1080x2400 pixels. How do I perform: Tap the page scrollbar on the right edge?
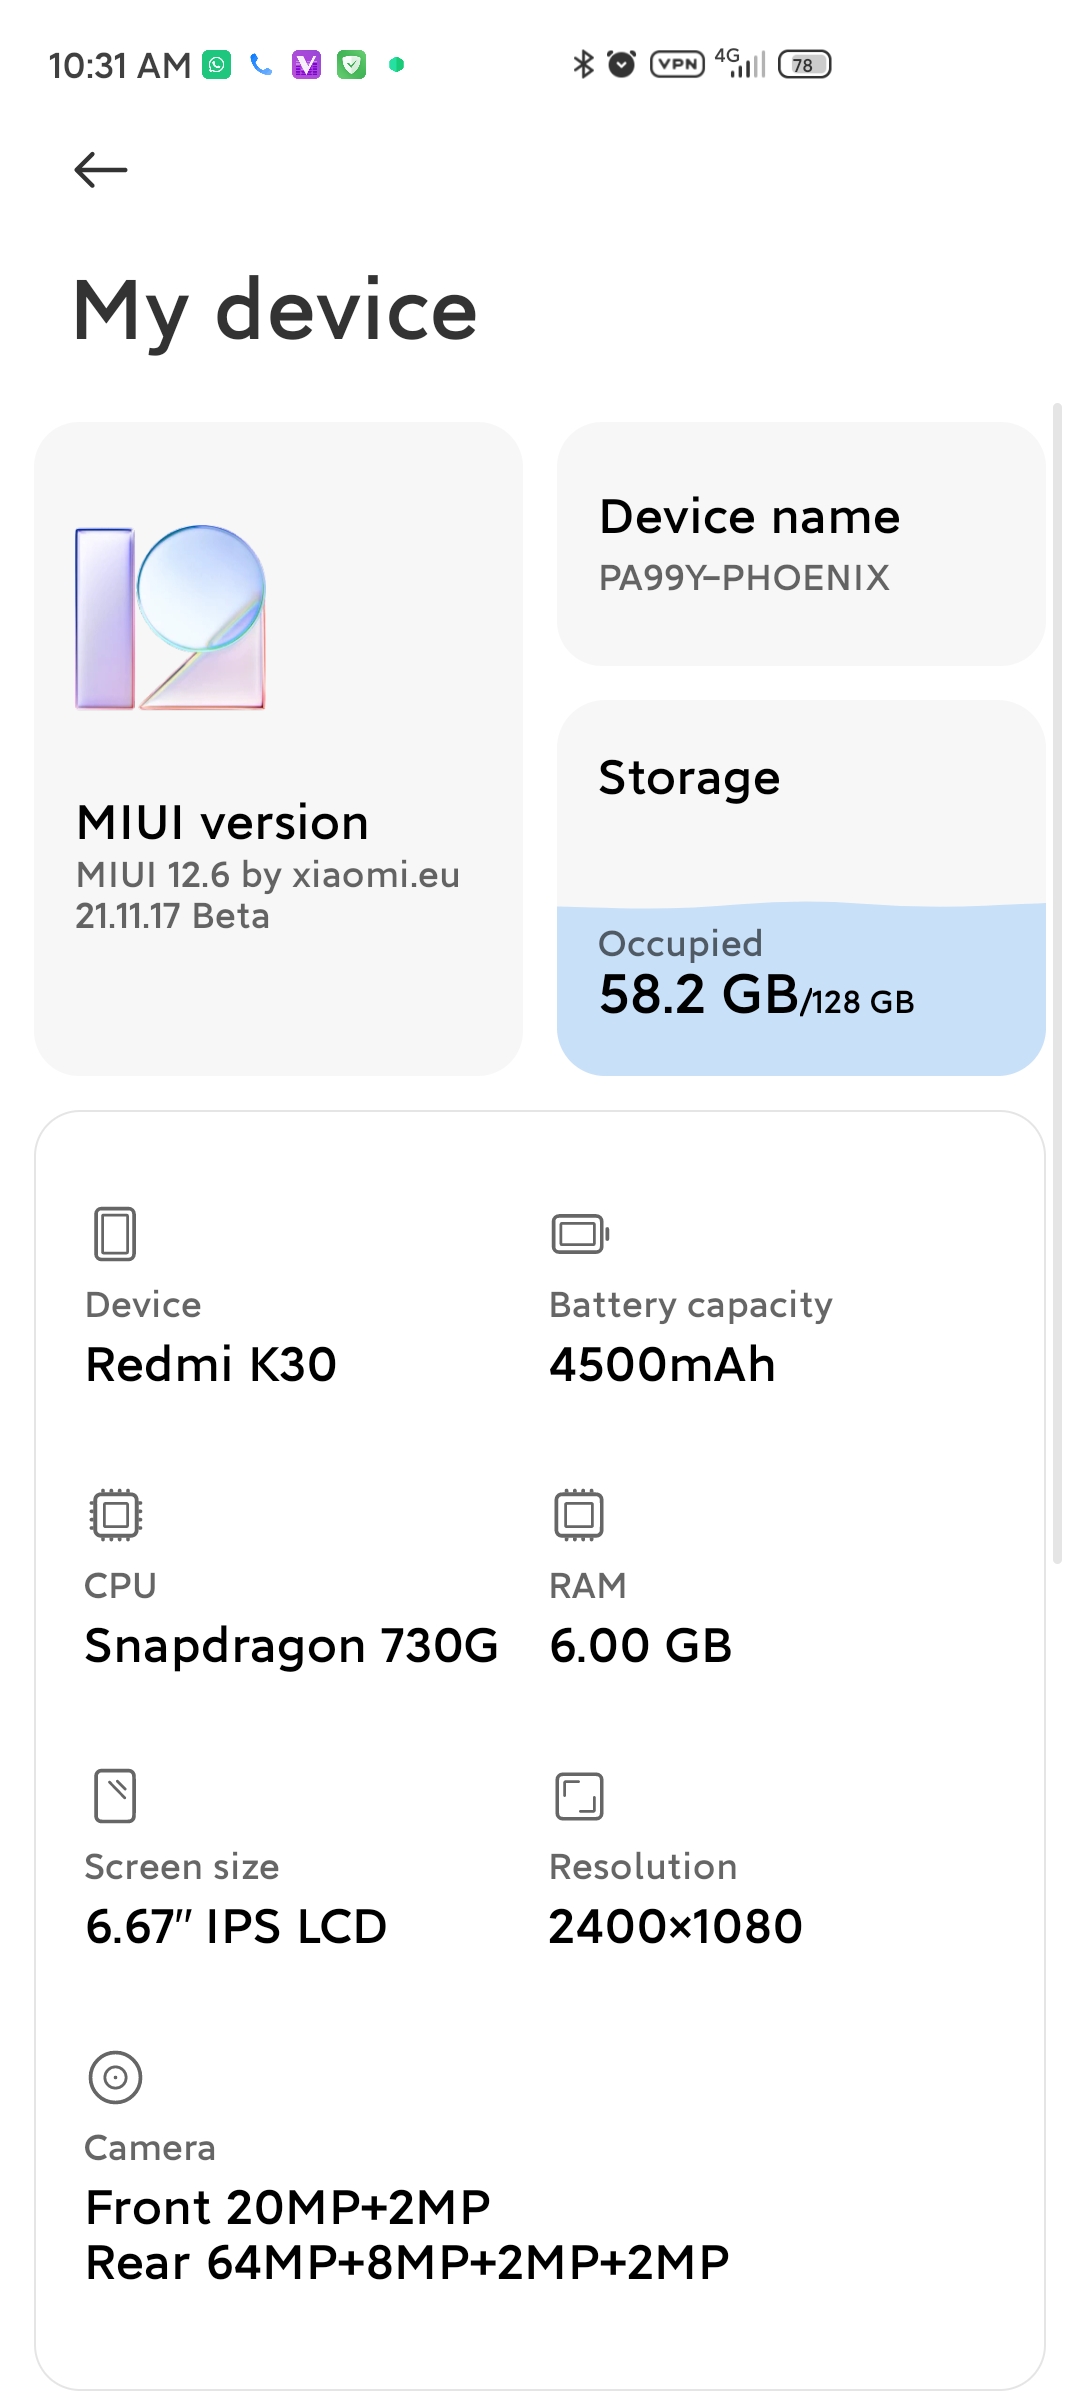point(1057,982)
